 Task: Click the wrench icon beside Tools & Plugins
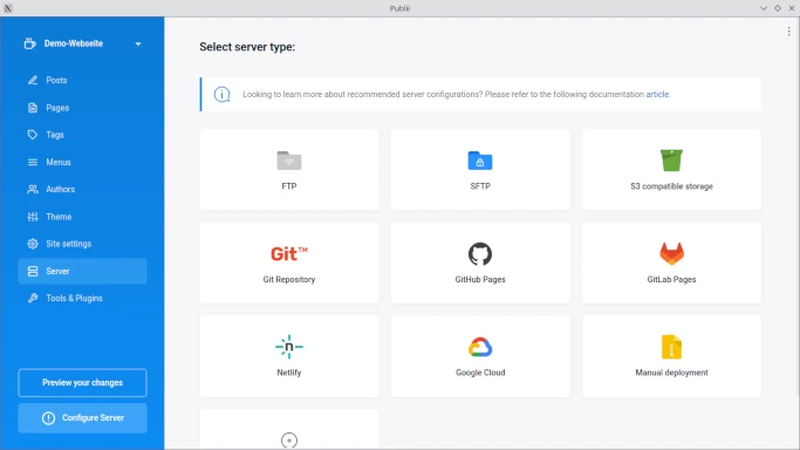[33, 298]
